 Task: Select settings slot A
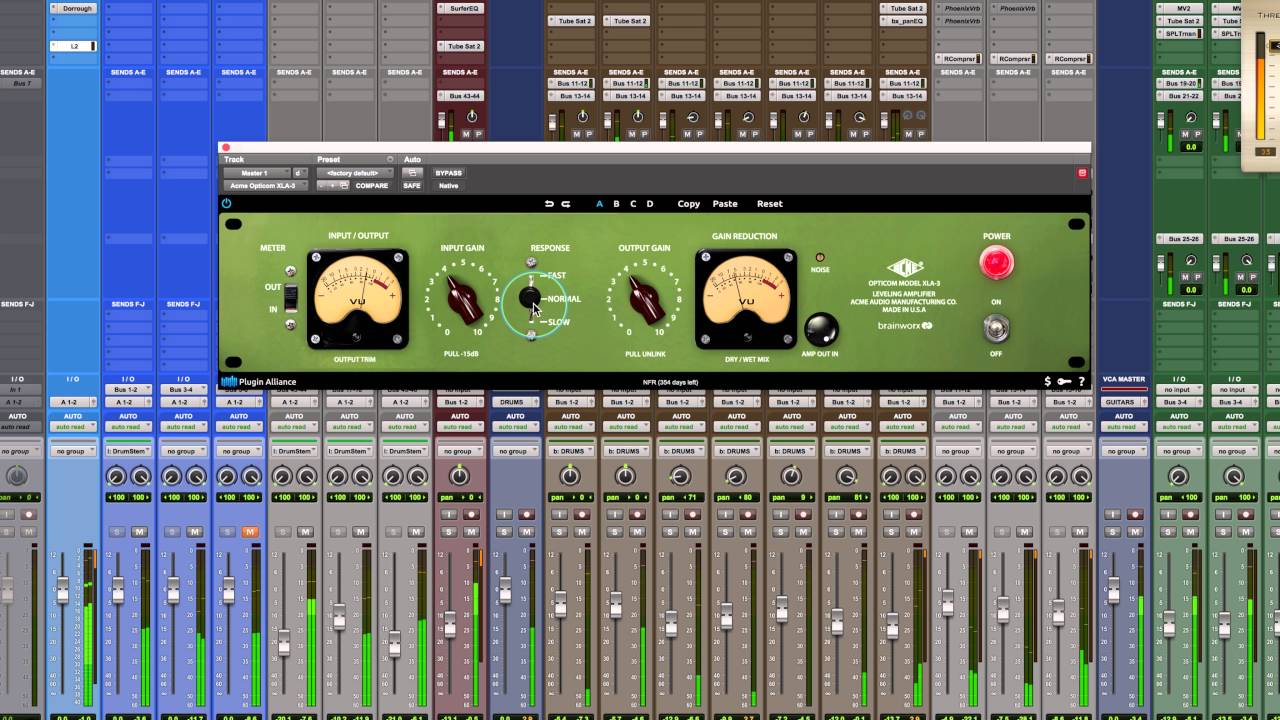point(600,204)
